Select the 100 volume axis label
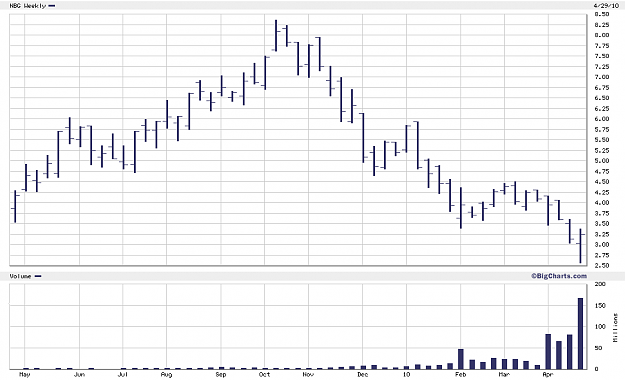Viewport: 625px width, 380px height. point(600,327)
